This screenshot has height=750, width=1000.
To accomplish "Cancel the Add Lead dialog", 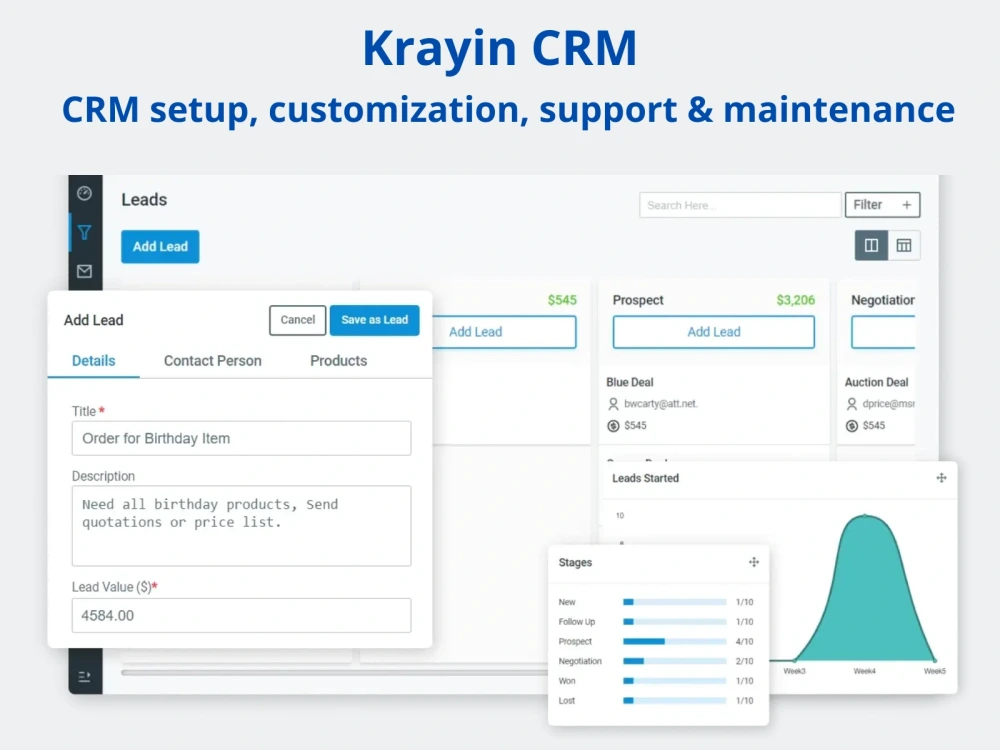I will click(x=298, y=320).
